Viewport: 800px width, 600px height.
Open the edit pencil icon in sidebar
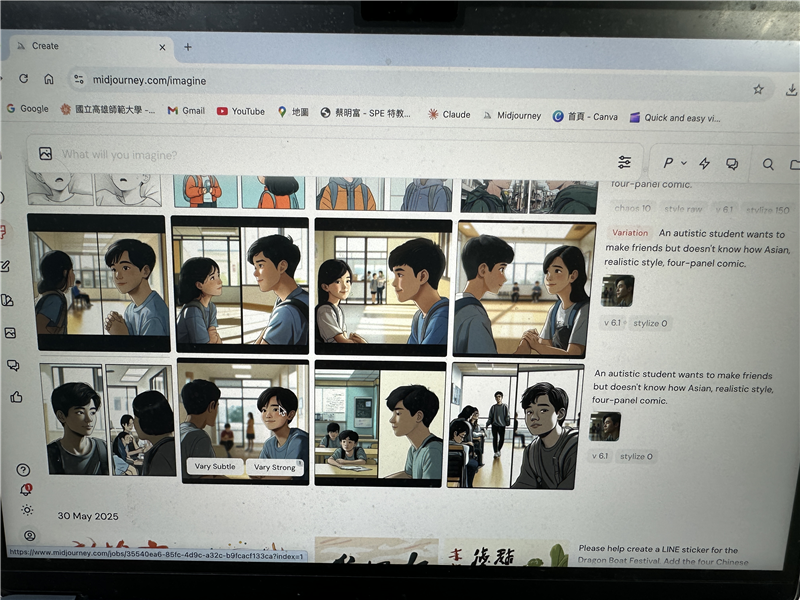6,266
